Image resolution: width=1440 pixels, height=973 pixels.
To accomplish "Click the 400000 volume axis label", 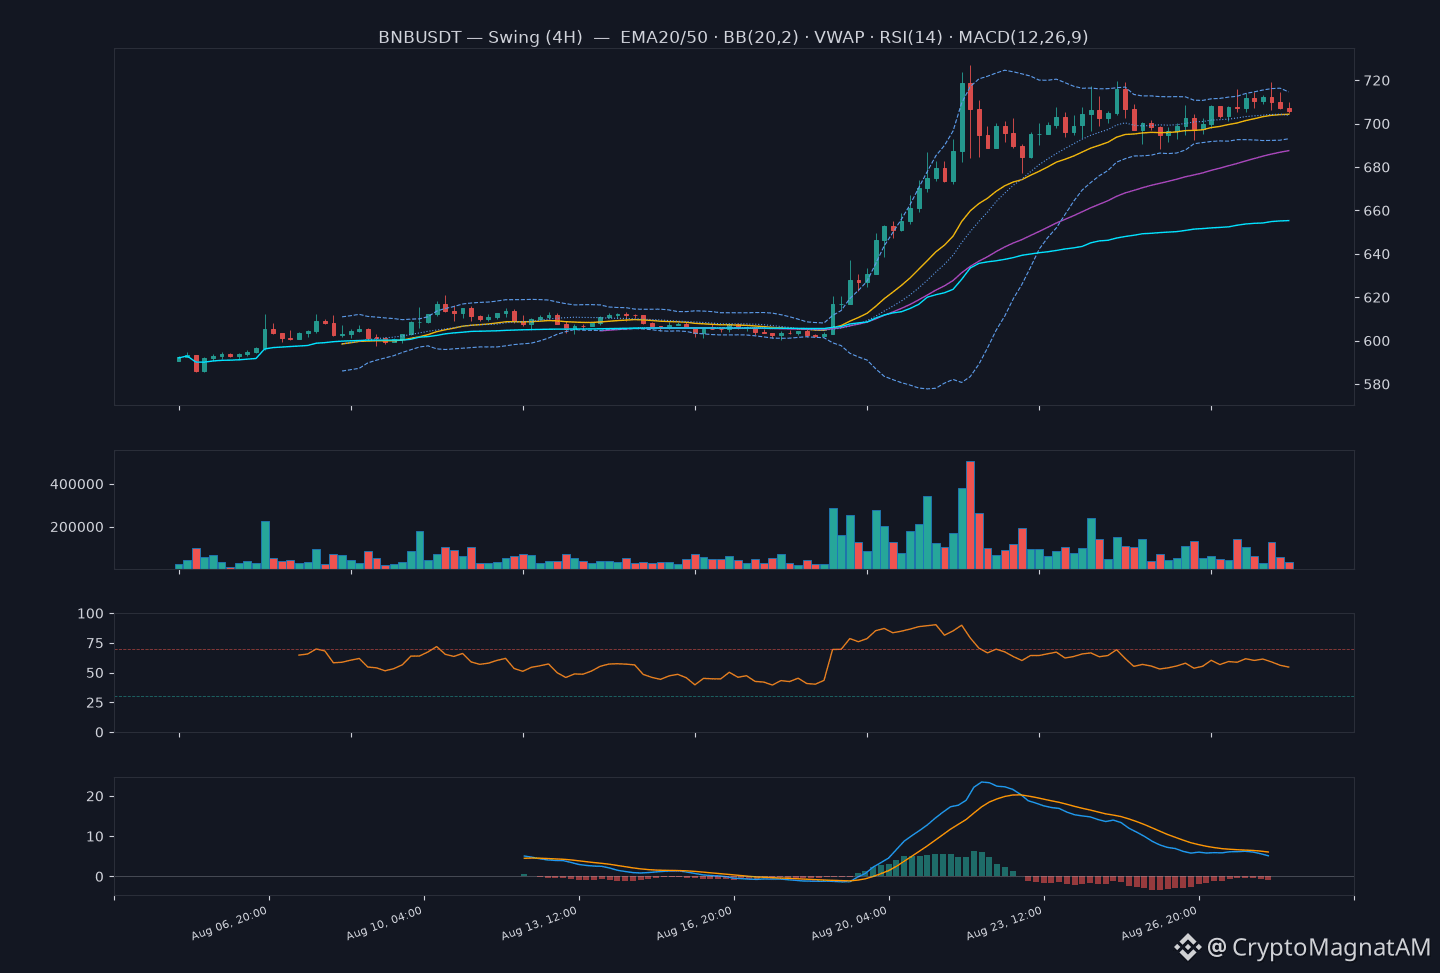I will (x=77, y=484).
